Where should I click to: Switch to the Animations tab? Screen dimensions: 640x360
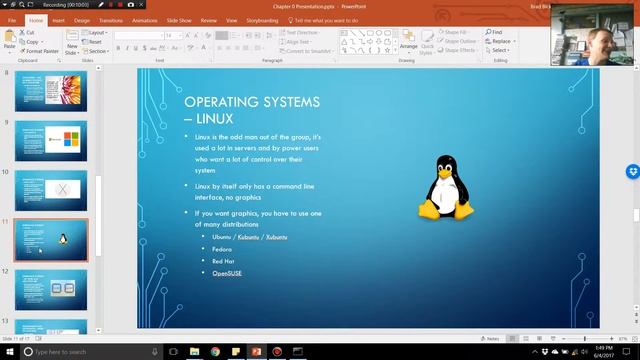144,20
